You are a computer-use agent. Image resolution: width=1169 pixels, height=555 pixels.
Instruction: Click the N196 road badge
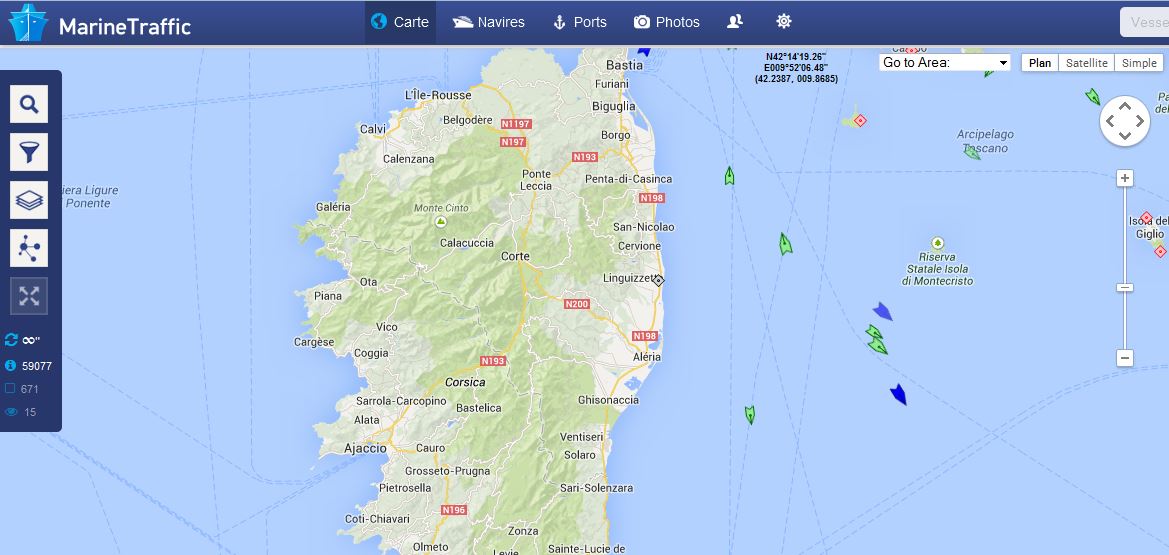click(x=453, y=510)
